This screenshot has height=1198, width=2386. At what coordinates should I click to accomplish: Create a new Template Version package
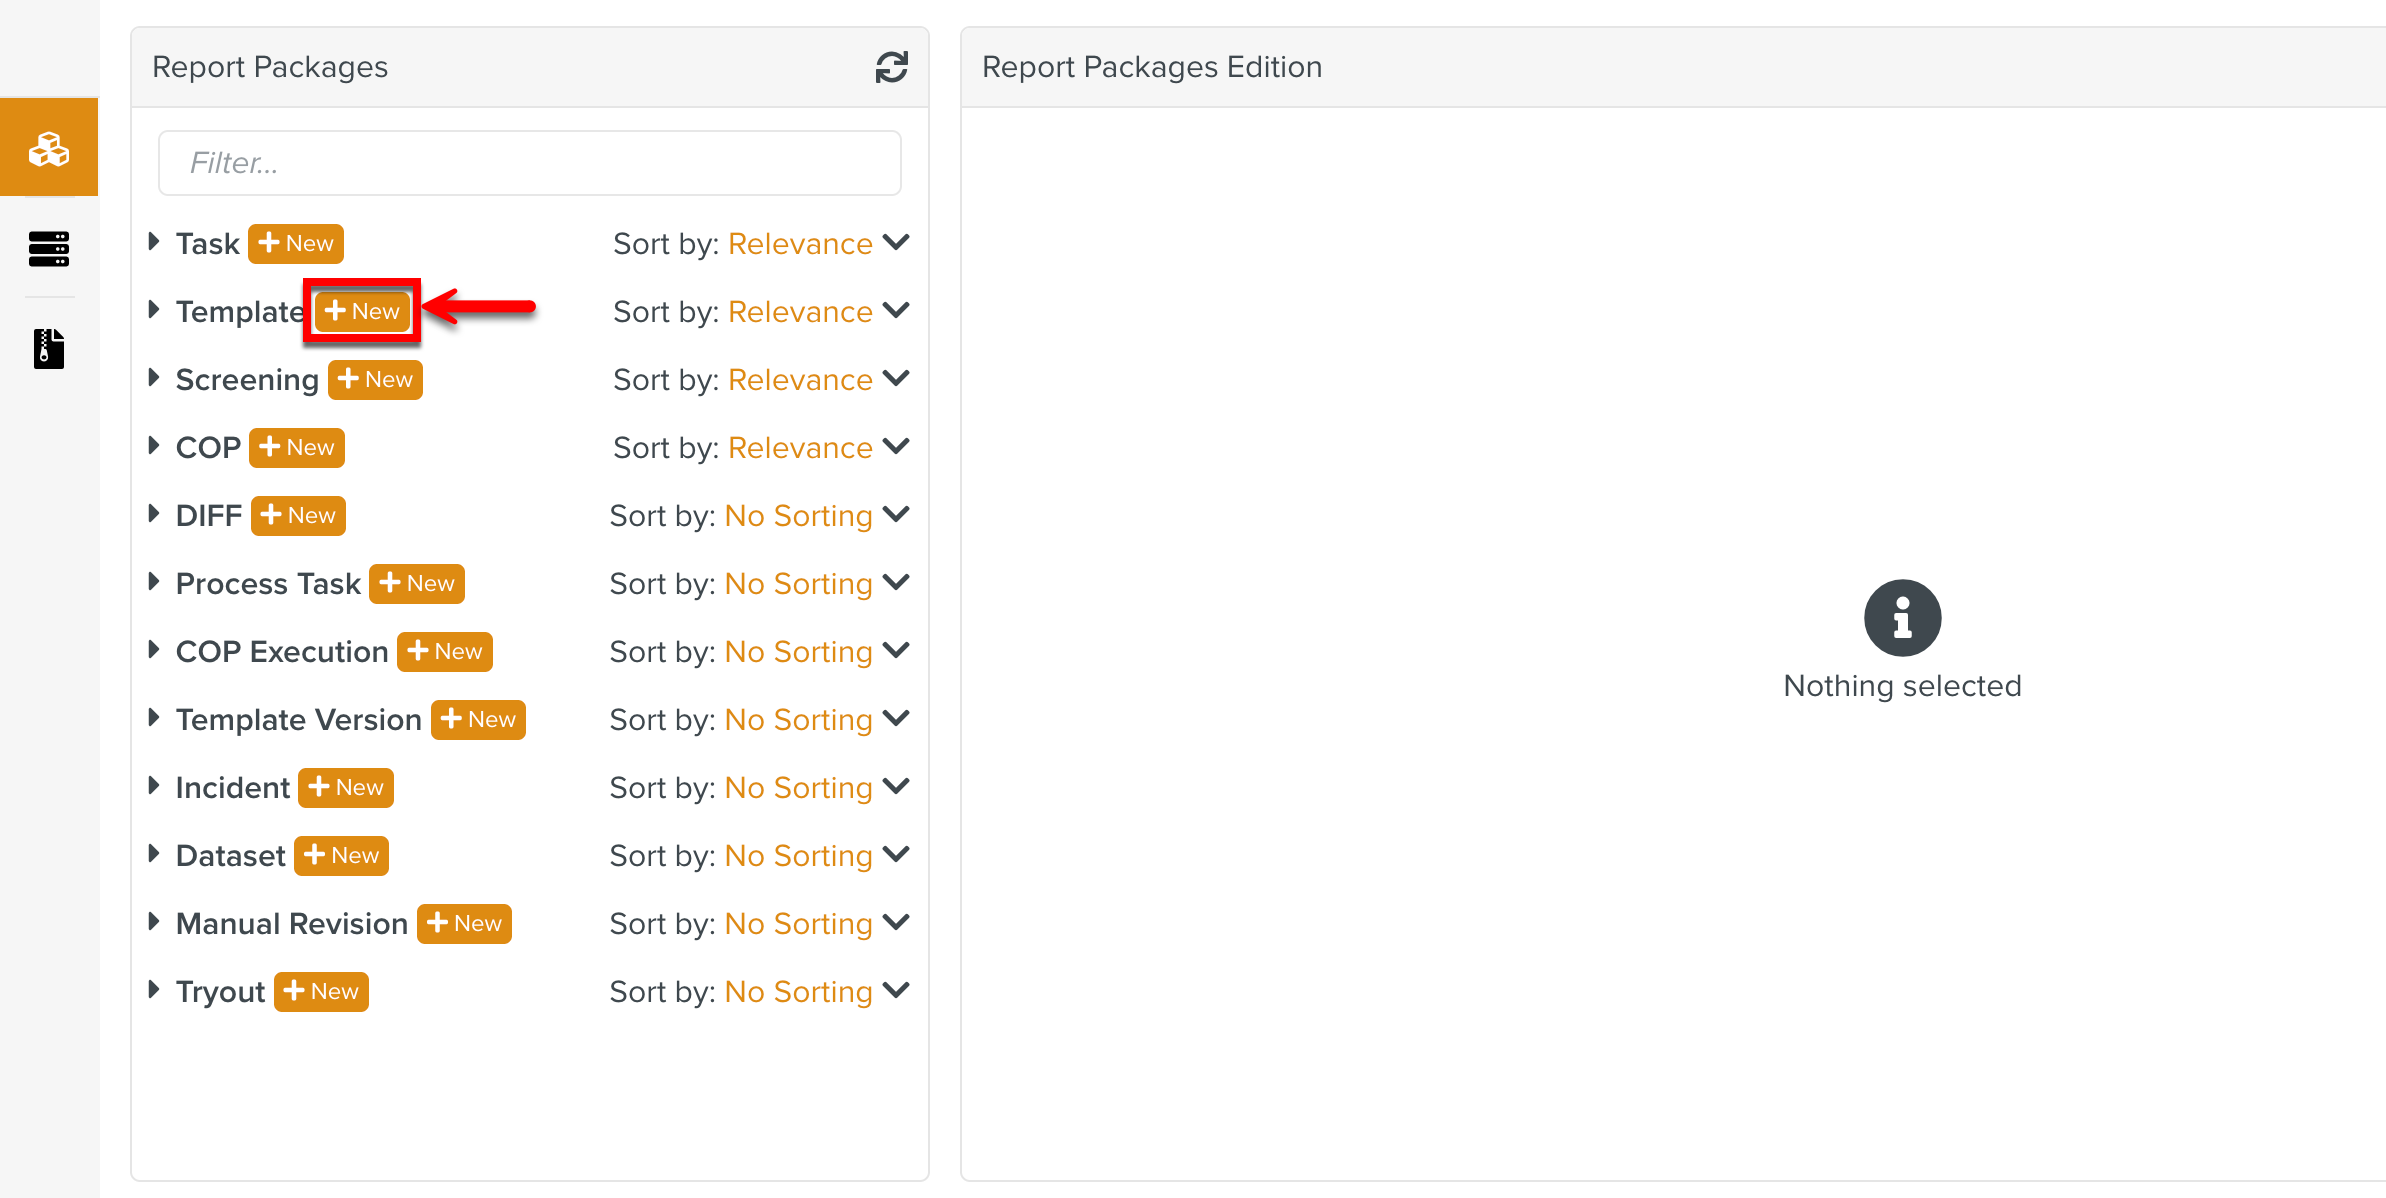click(478, 720)
